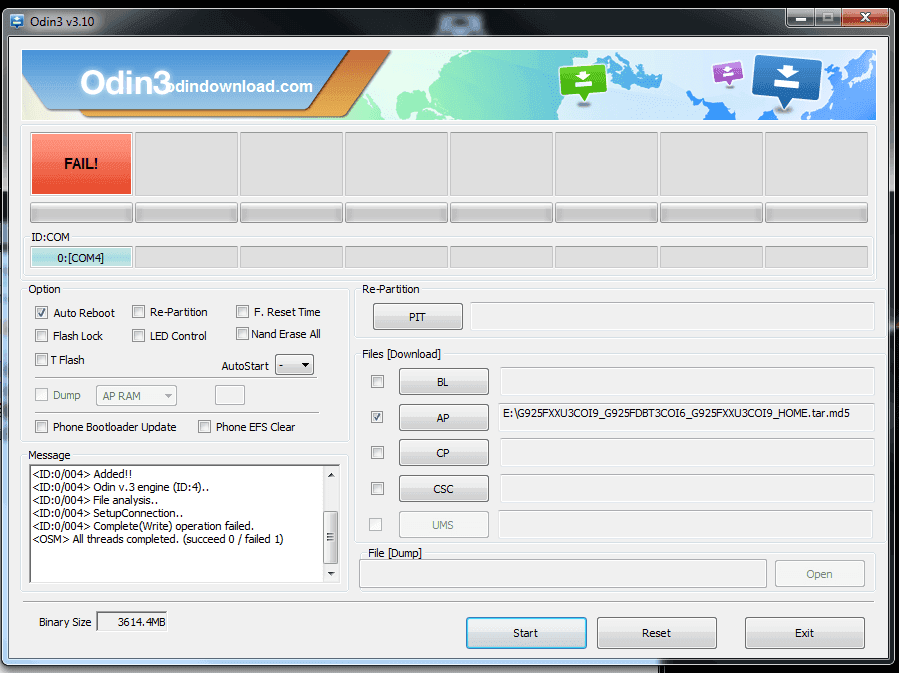Click the Odin3 banner logo text
899x673 pixels.
(126, 83)
